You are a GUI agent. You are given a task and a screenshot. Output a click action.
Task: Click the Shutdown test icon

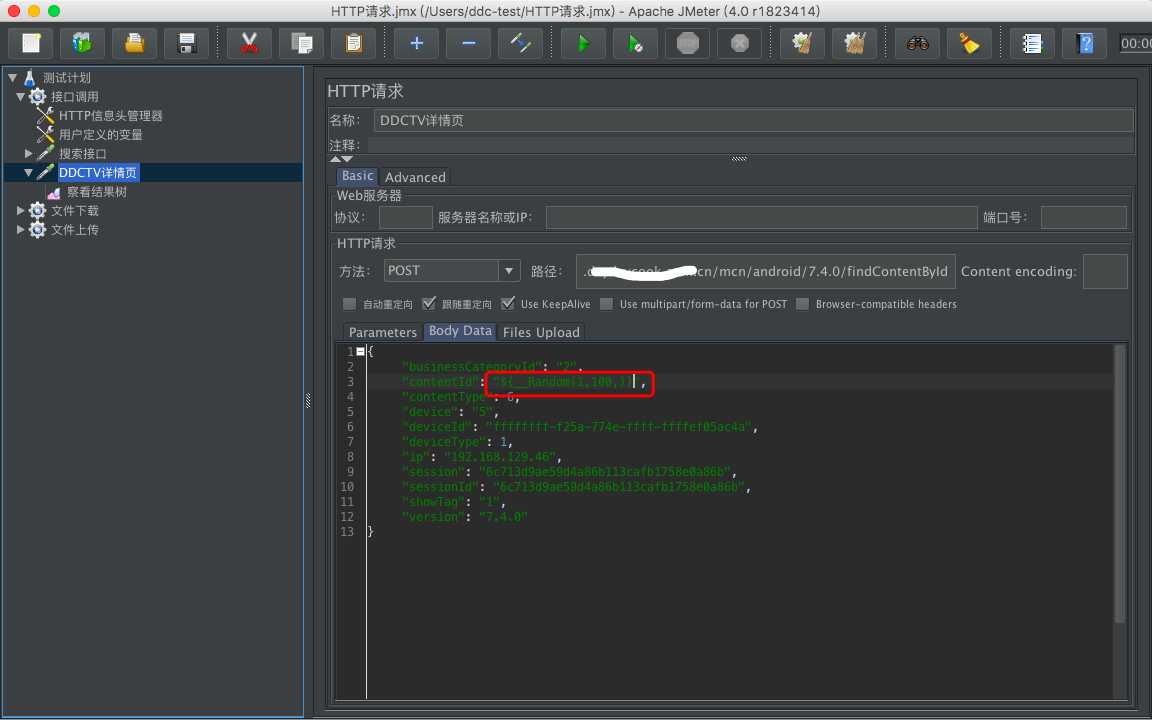740,43
